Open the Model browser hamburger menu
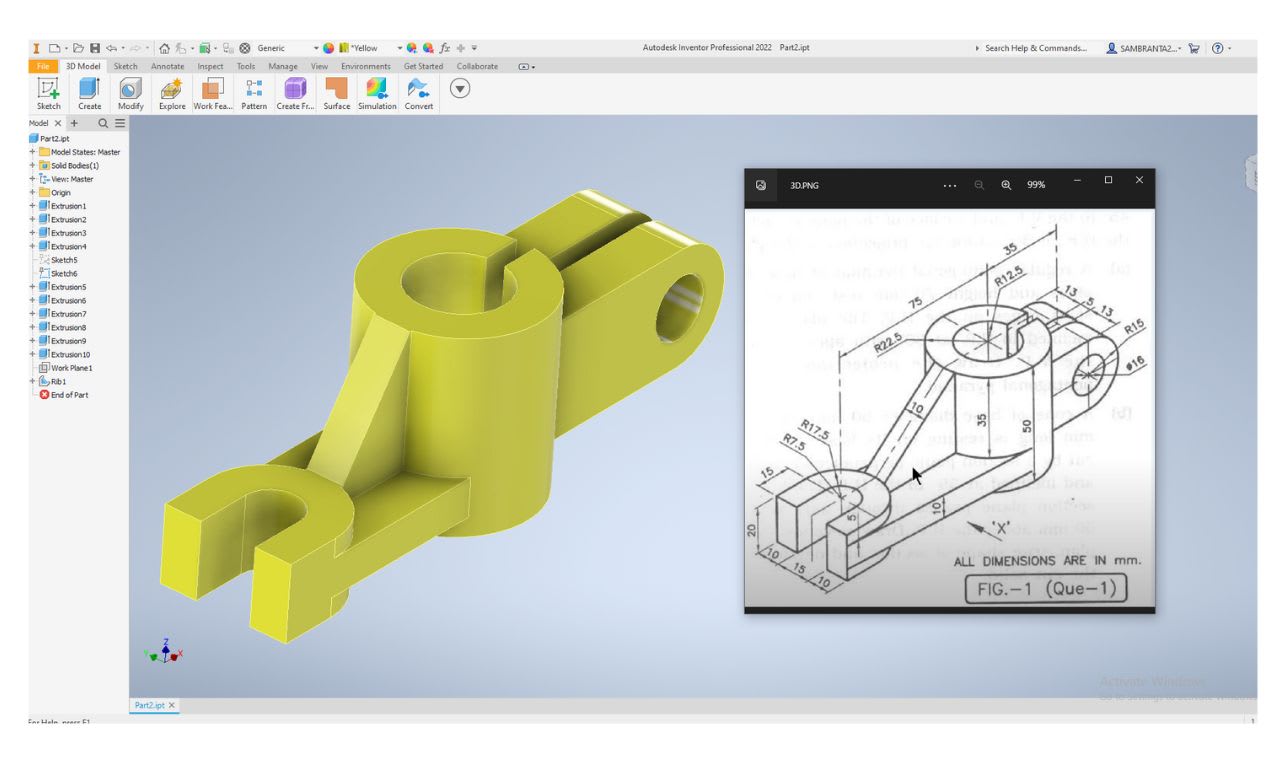 click(x=120, y=123)
